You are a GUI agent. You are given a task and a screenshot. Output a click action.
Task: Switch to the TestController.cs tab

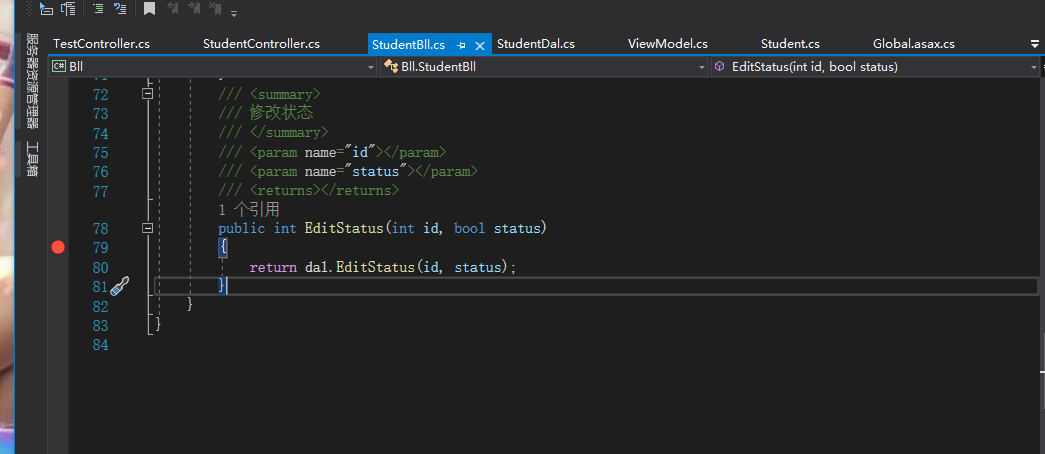pos(101,44)
